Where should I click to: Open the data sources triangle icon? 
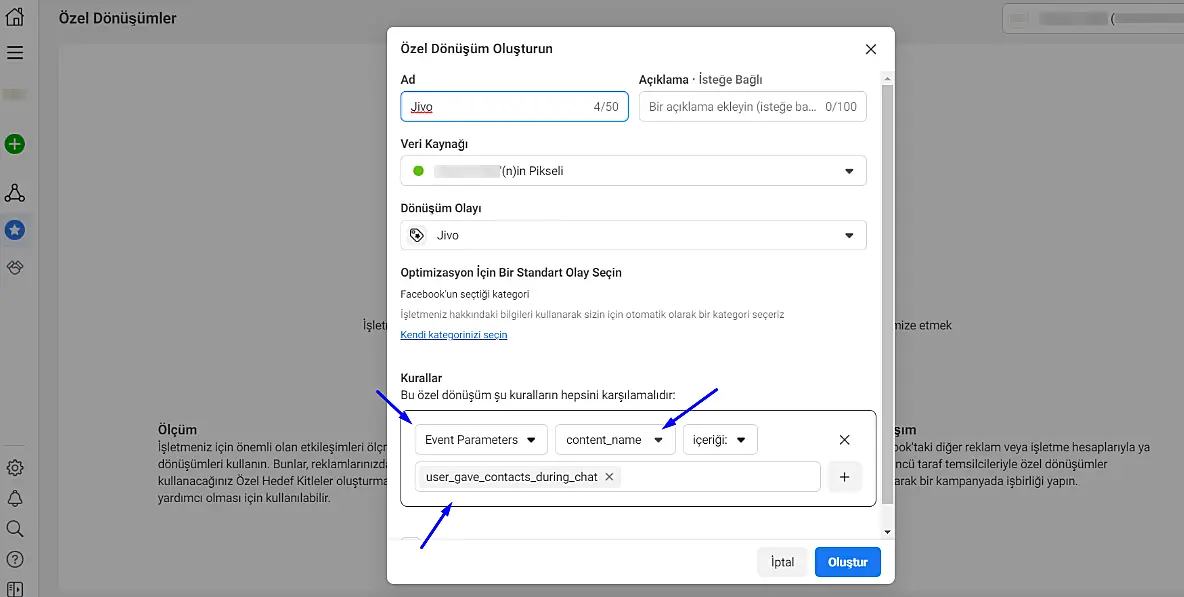coord(15,193)
